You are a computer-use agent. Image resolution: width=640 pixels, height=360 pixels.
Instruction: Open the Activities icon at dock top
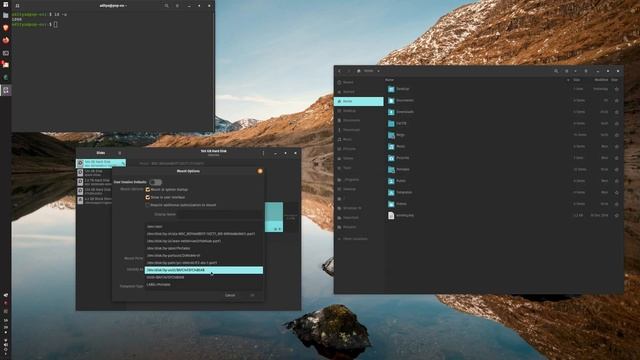click(5, 5)
